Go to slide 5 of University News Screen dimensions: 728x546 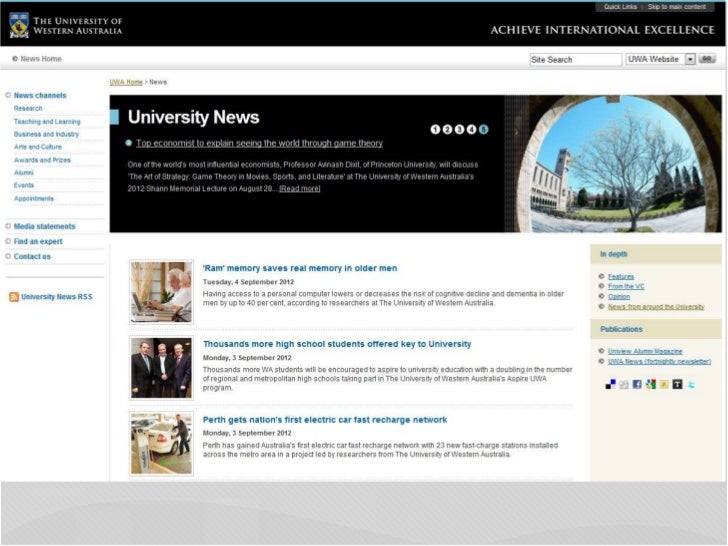click(483, 129)
